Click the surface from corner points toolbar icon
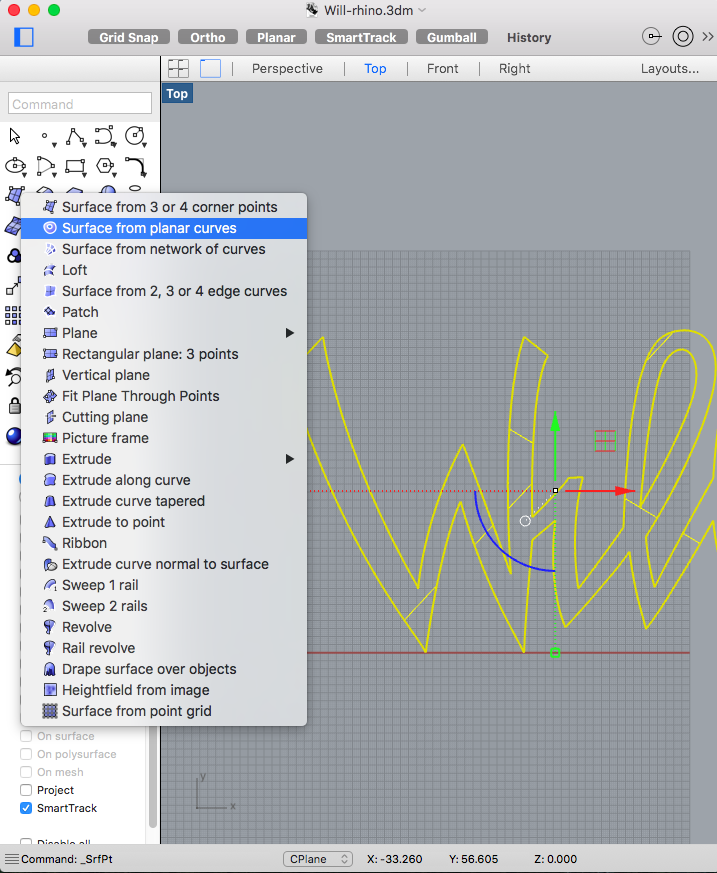 coord(13,195)
